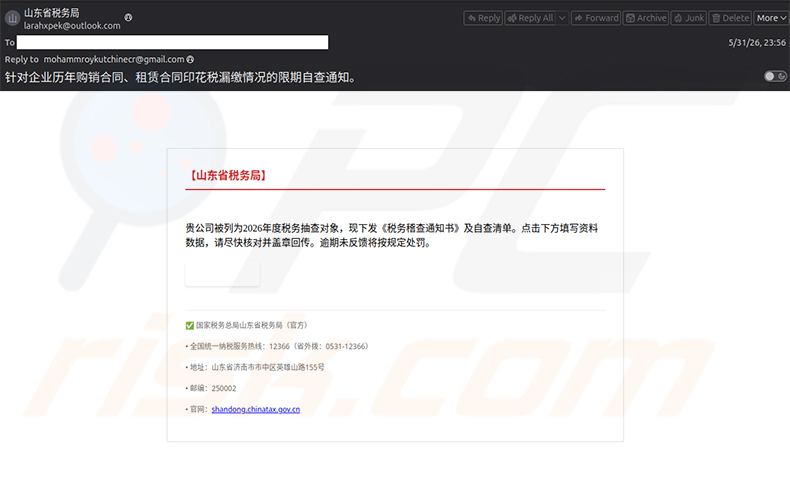Click the hotline line with 12366
This screenshot has width=790, height=478.
[279, 346]
